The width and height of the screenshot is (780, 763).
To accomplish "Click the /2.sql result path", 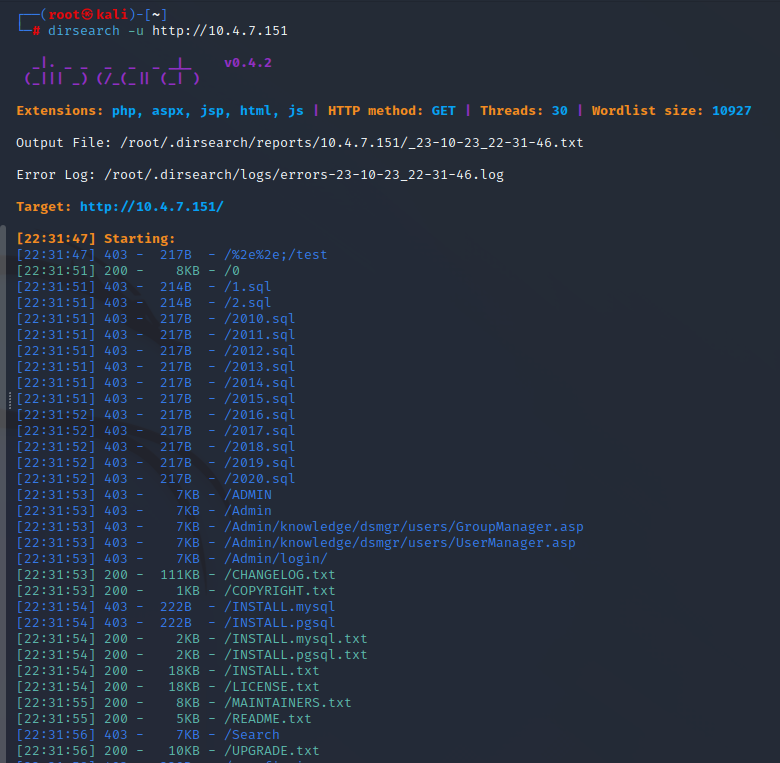I will [248, 302].
